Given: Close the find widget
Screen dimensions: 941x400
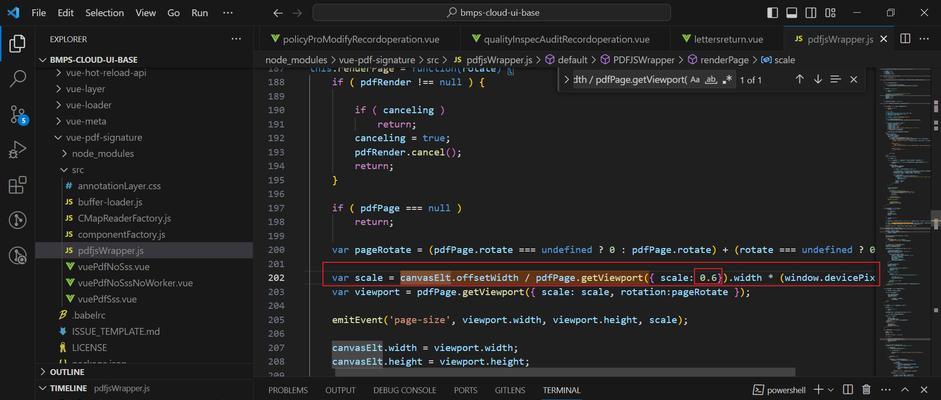Looking at the screenshot, I should [x=853, y=79].
